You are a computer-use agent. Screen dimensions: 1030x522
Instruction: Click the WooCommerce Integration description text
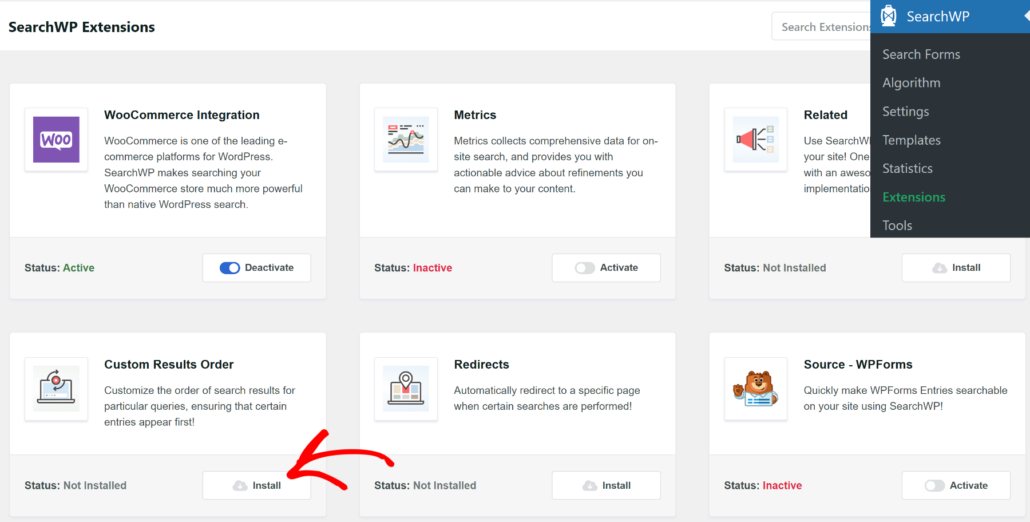coord(203,173)
